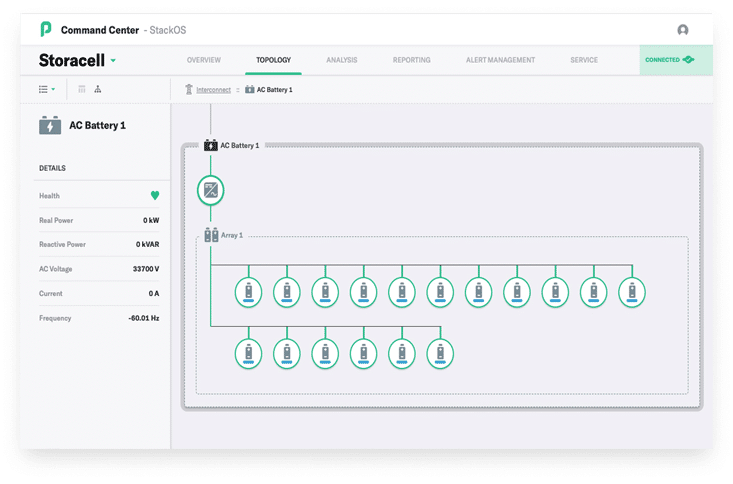Select the eighth battery node in top row

517,292
